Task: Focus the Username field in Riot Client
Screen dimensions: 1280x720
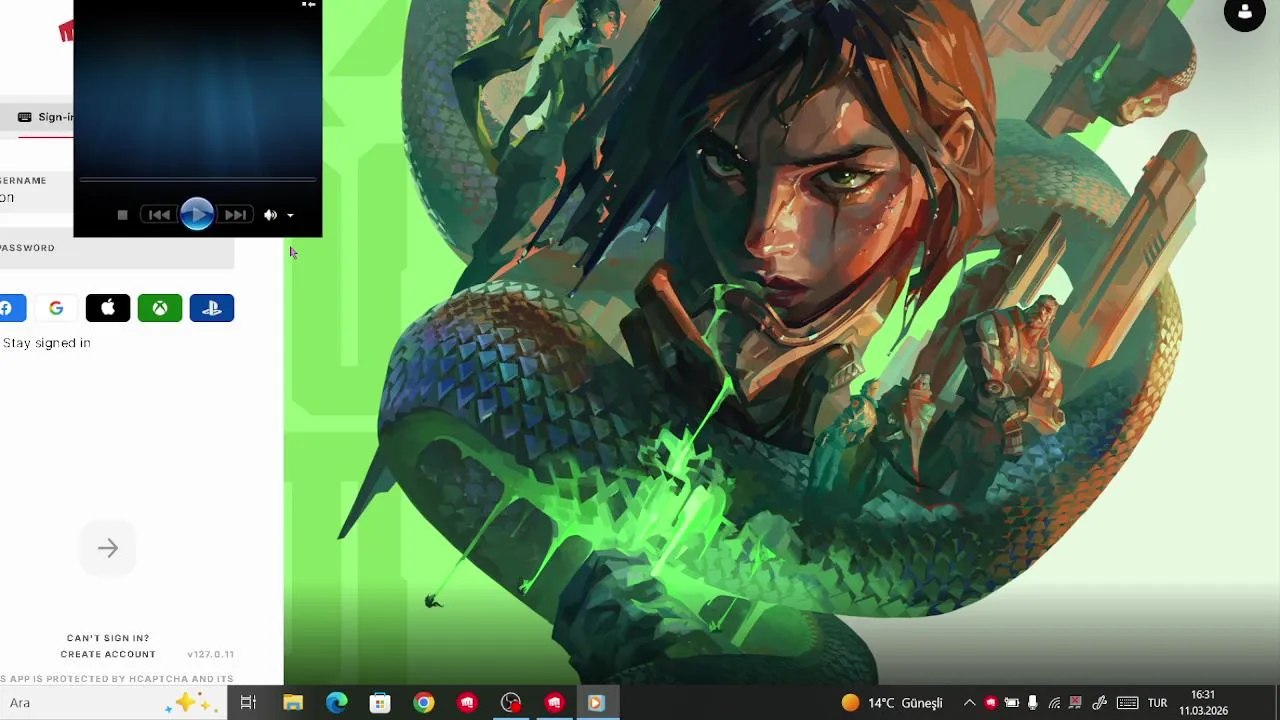Action: 37,190
